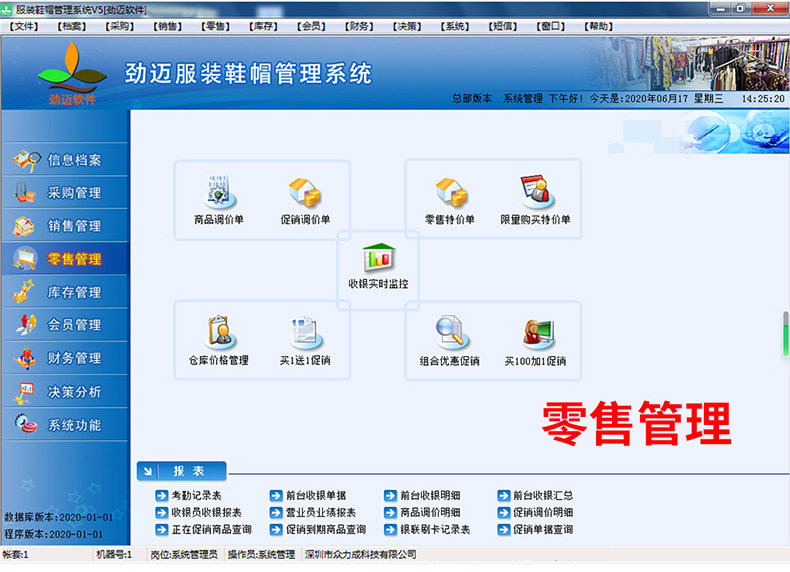Open the 会员 menu
The width and height of the screenshot is (790, 572).
[311, 26]
